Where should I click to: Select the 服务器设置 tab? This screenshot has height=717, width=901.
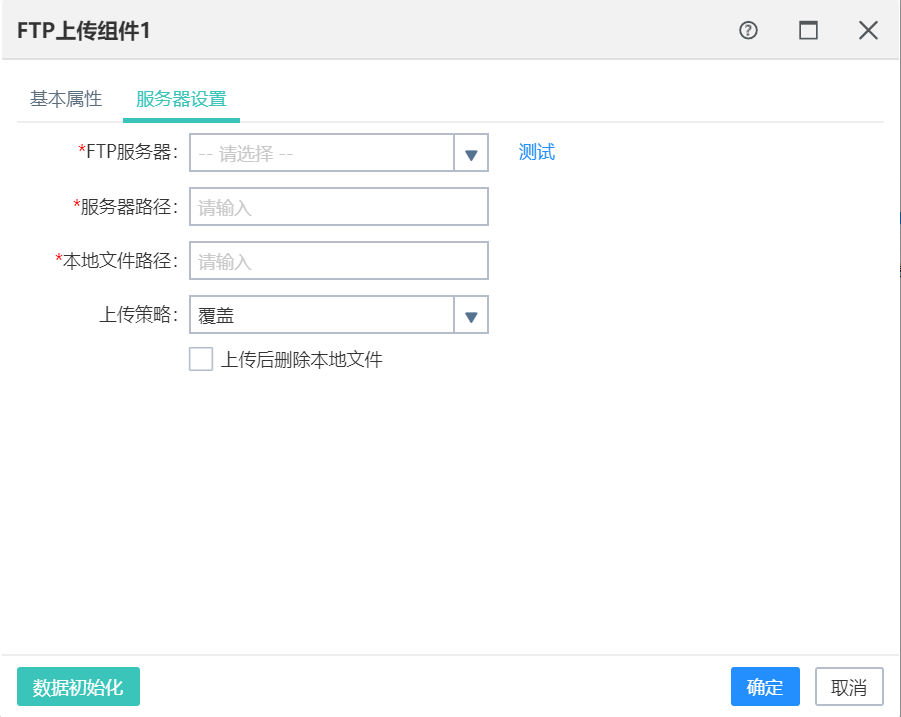pyautogui.click(x=181, y=99)
